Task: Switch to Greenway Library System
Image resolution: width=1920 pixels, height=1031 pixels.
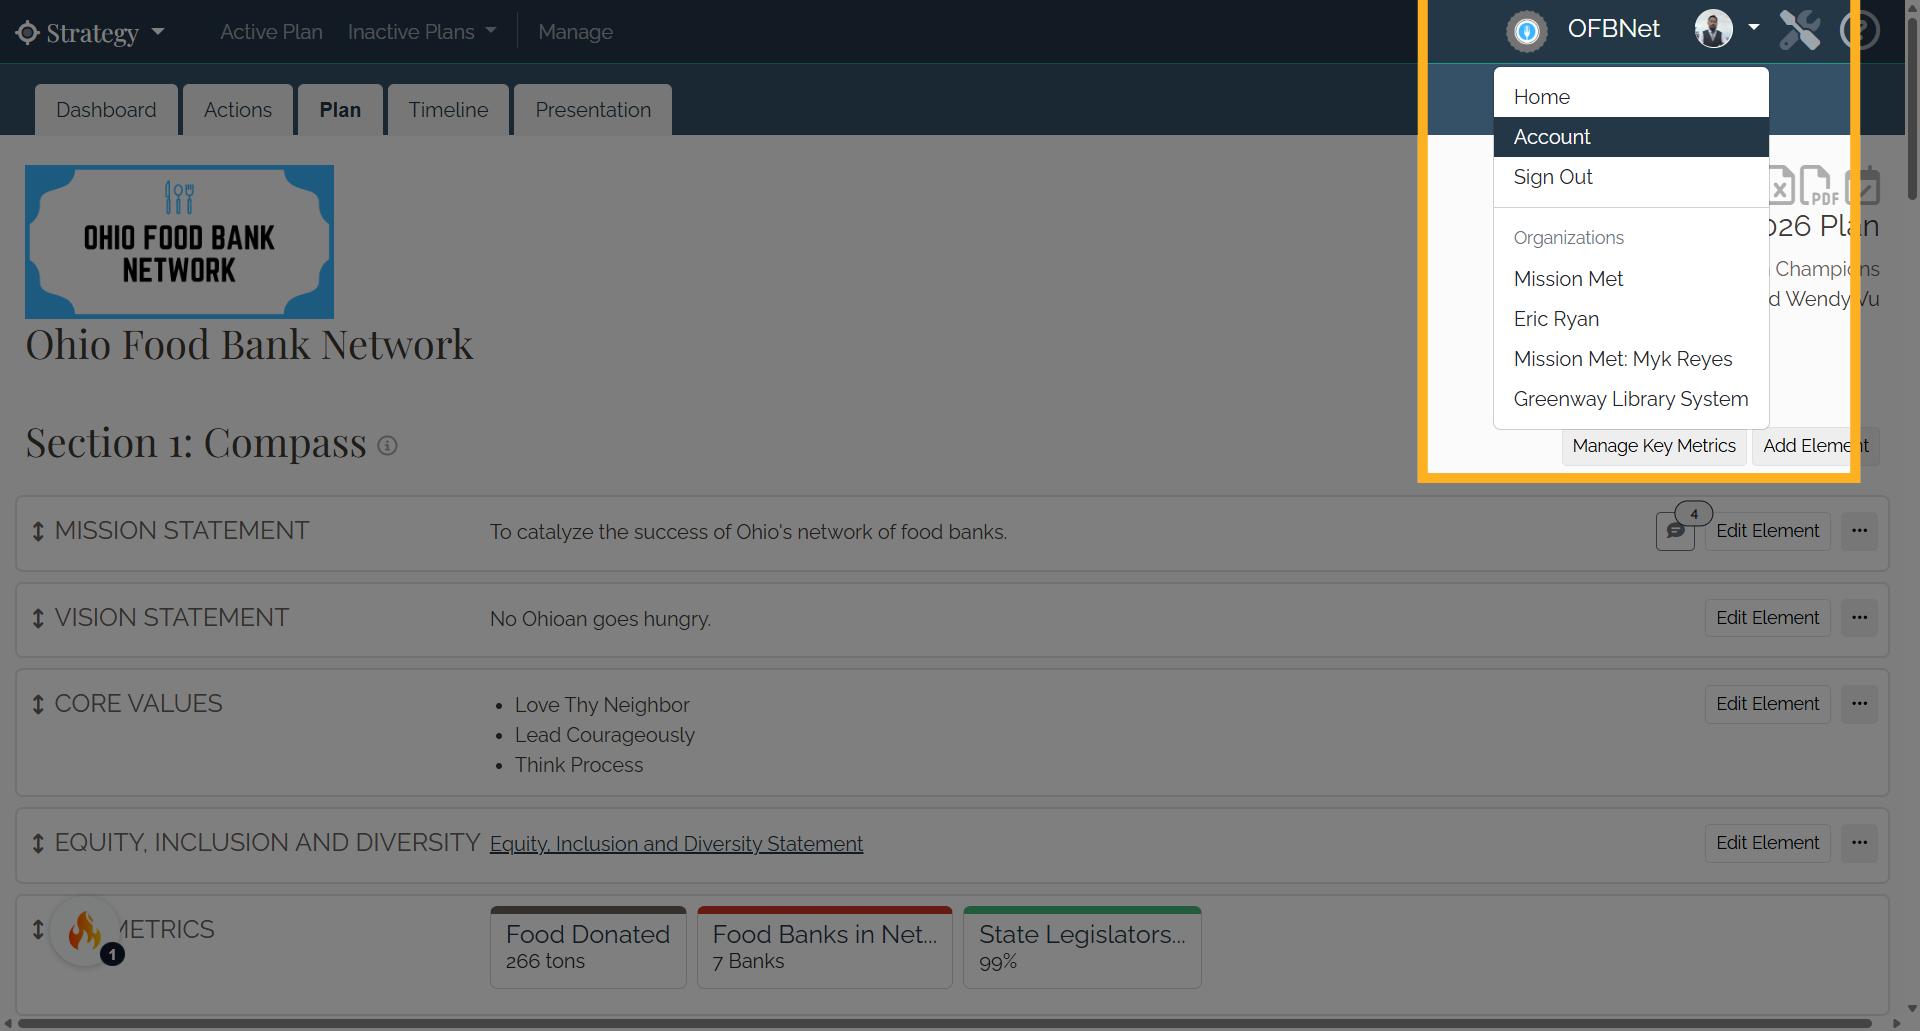Action: click(1631, 399)
